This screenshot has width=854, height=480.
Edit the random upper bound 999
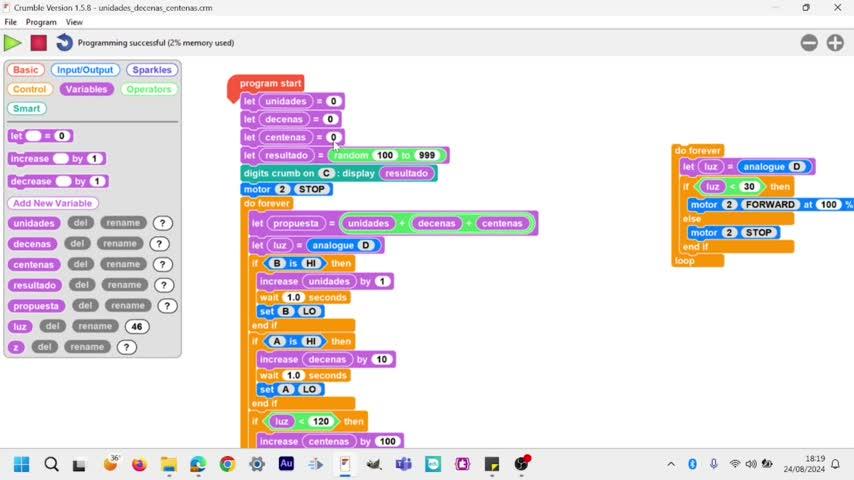tap(426, 155)
